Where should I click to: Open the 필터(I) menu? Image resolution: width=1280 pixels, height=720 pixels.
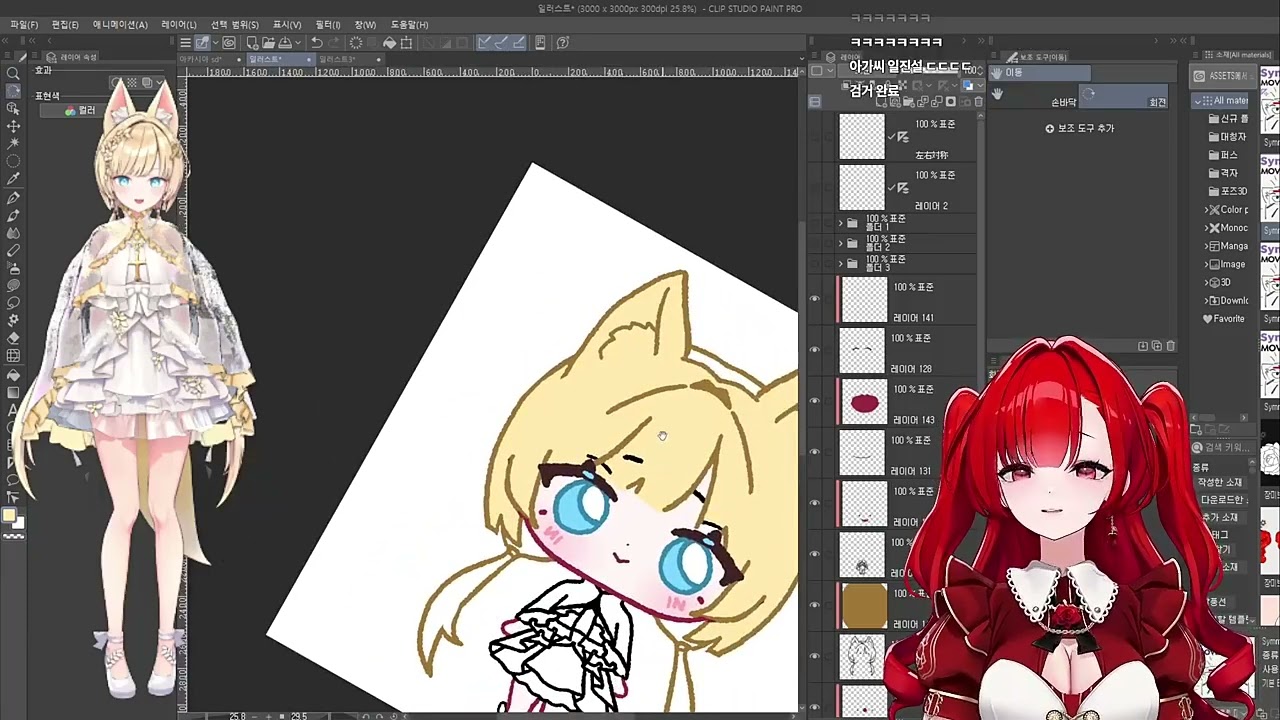coord(327,24)
